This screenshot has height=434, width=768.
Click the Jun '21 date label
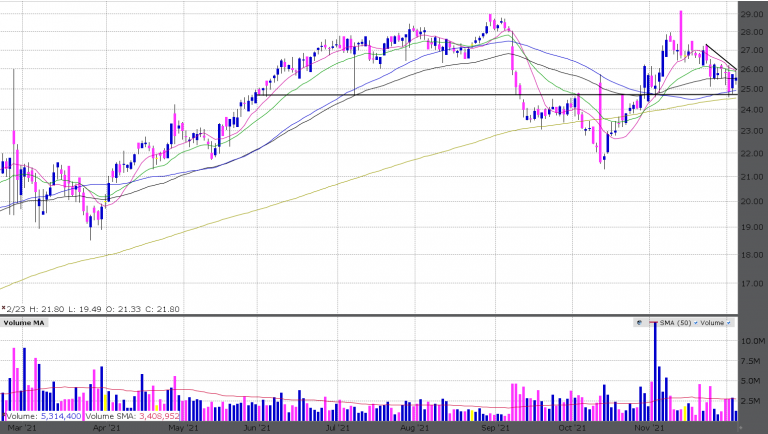tap(257, 428)
